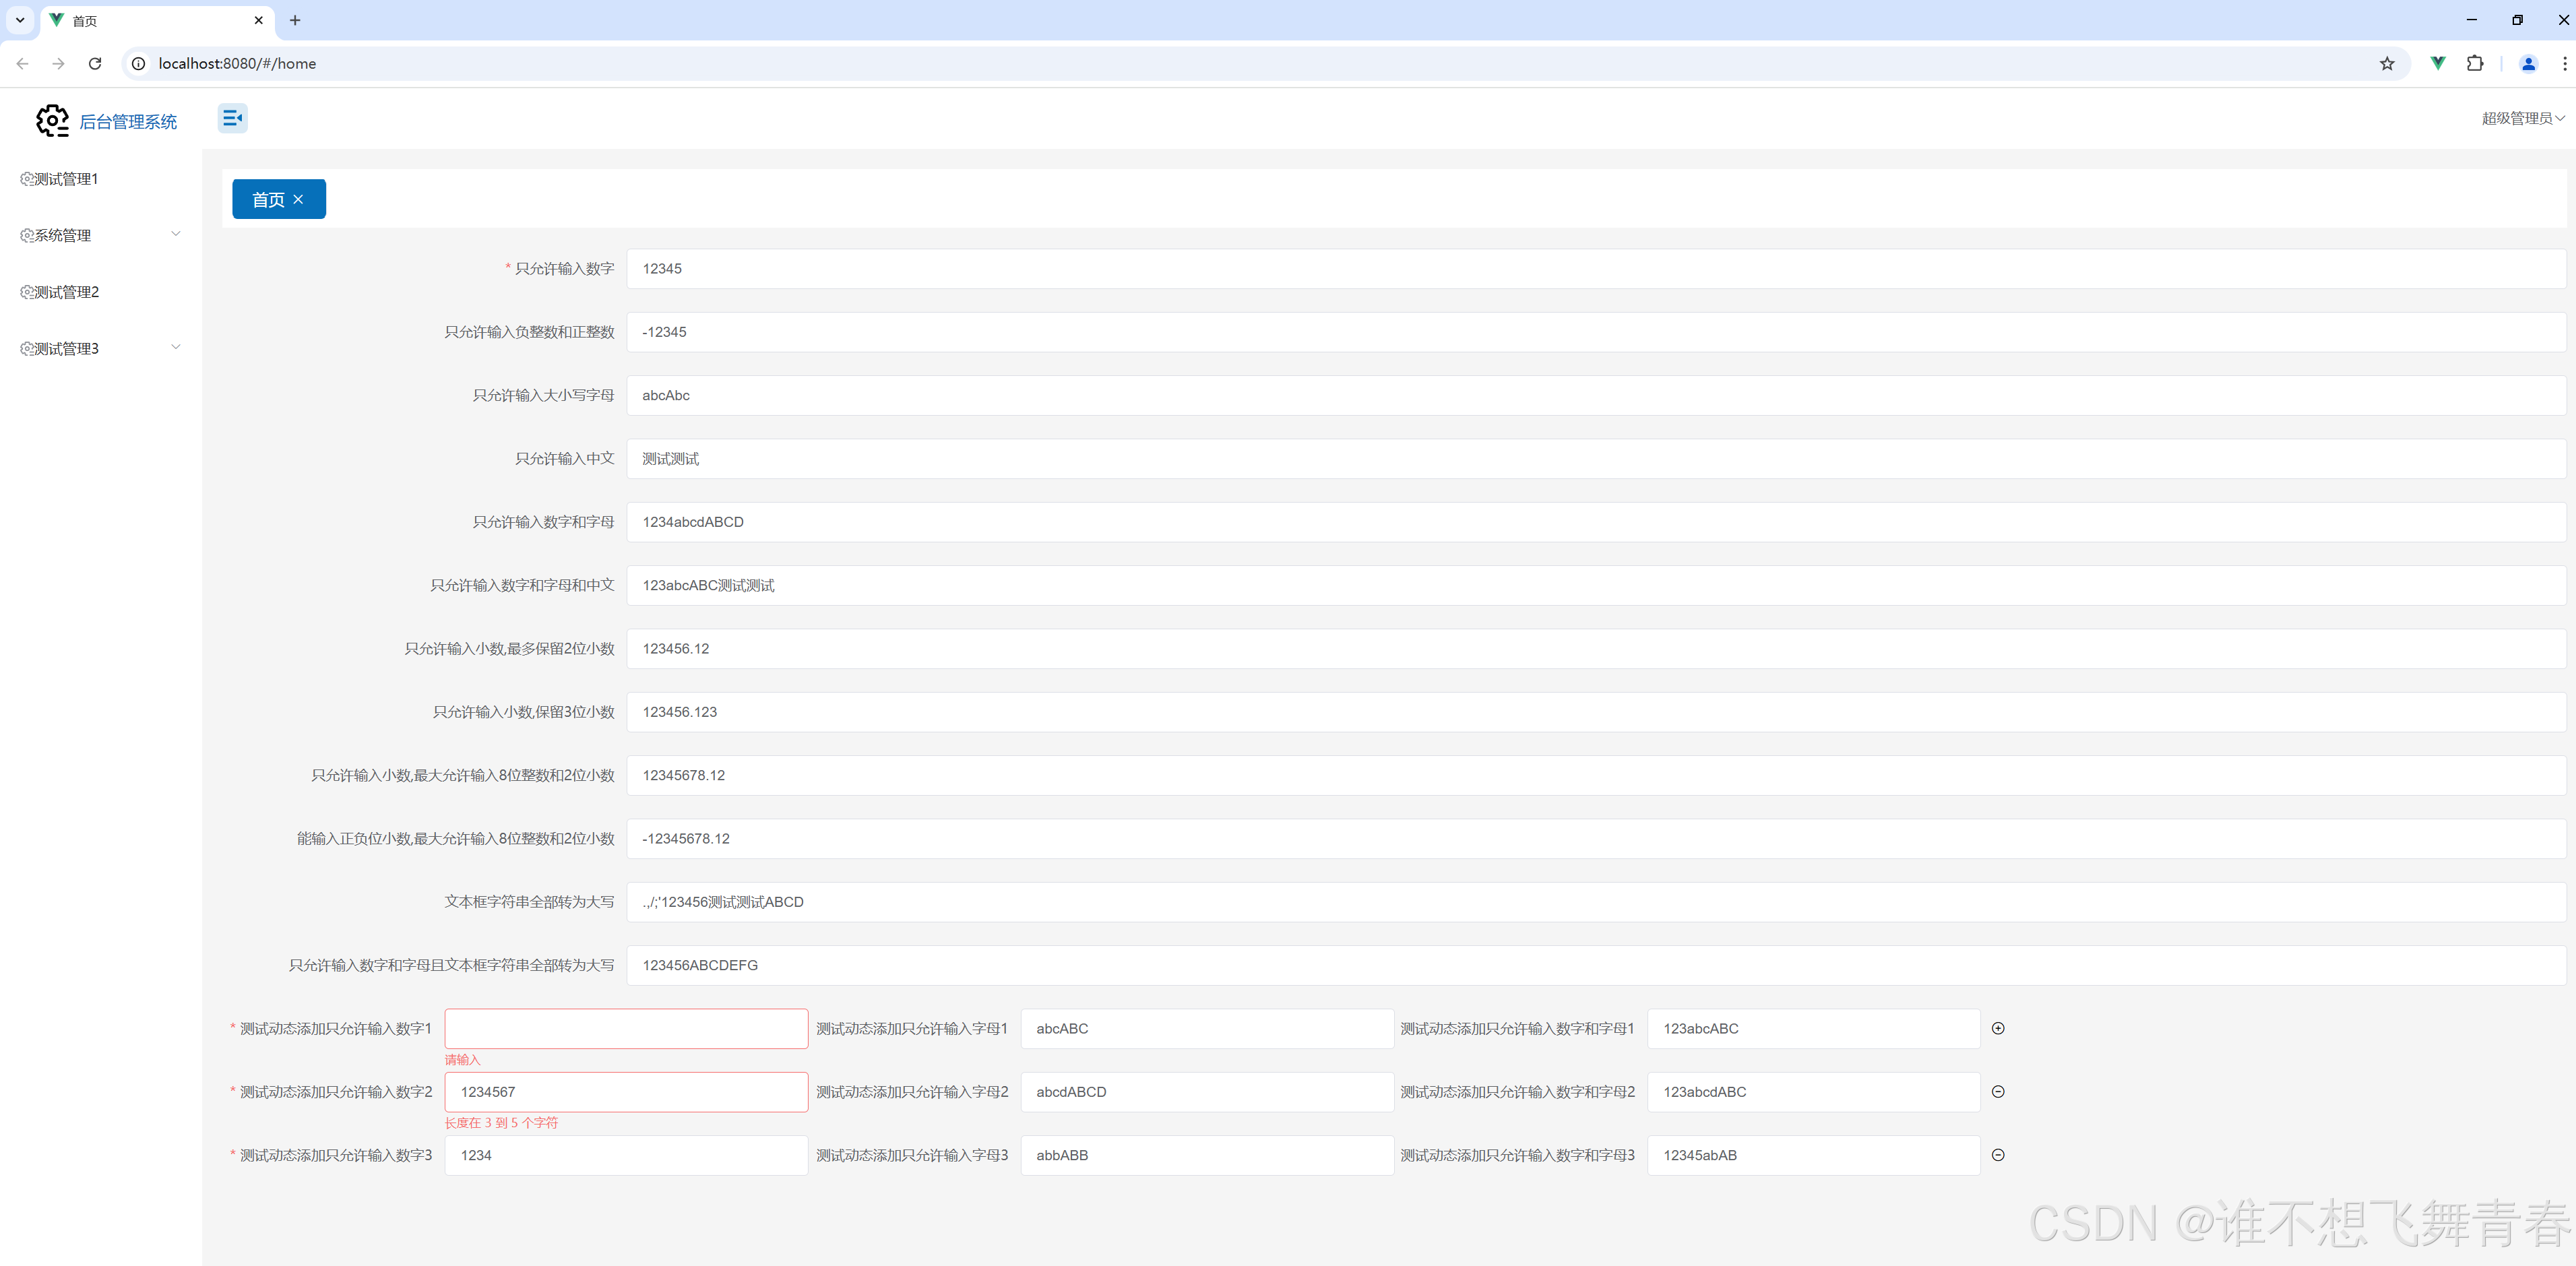Remove row 2 with its minus circle icon

(x=1998, y=1092)
